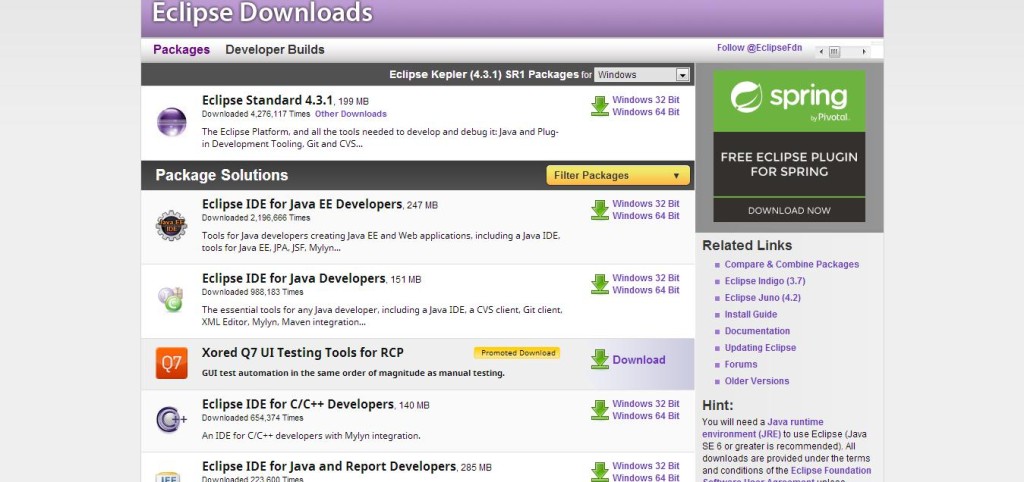Image resolution: width=1024 pixels, height=482 pixels.
Task: Open Xored Q7 UI Testing Tools title
Action: [x=303, y=353]
